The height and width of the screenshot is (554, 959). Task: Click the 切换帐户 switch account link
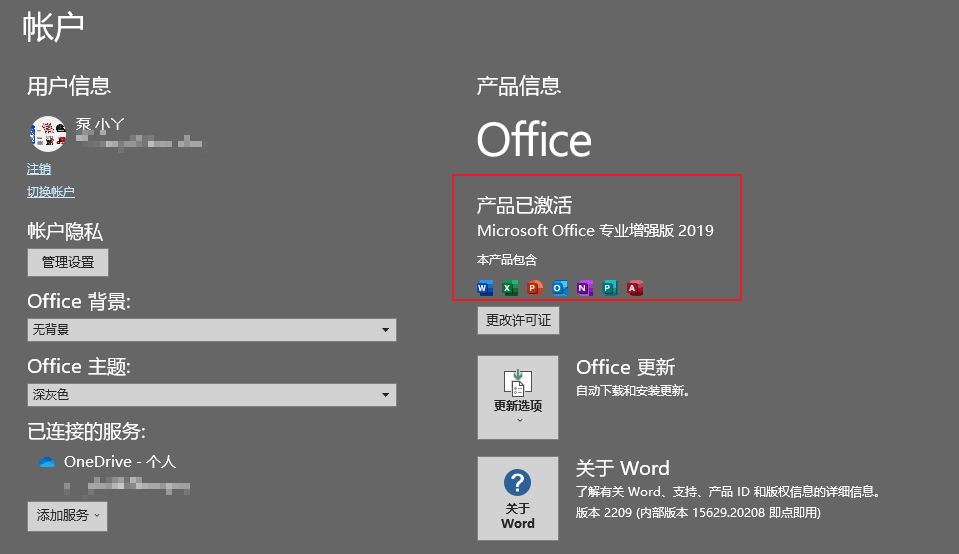tap(51, 192)
